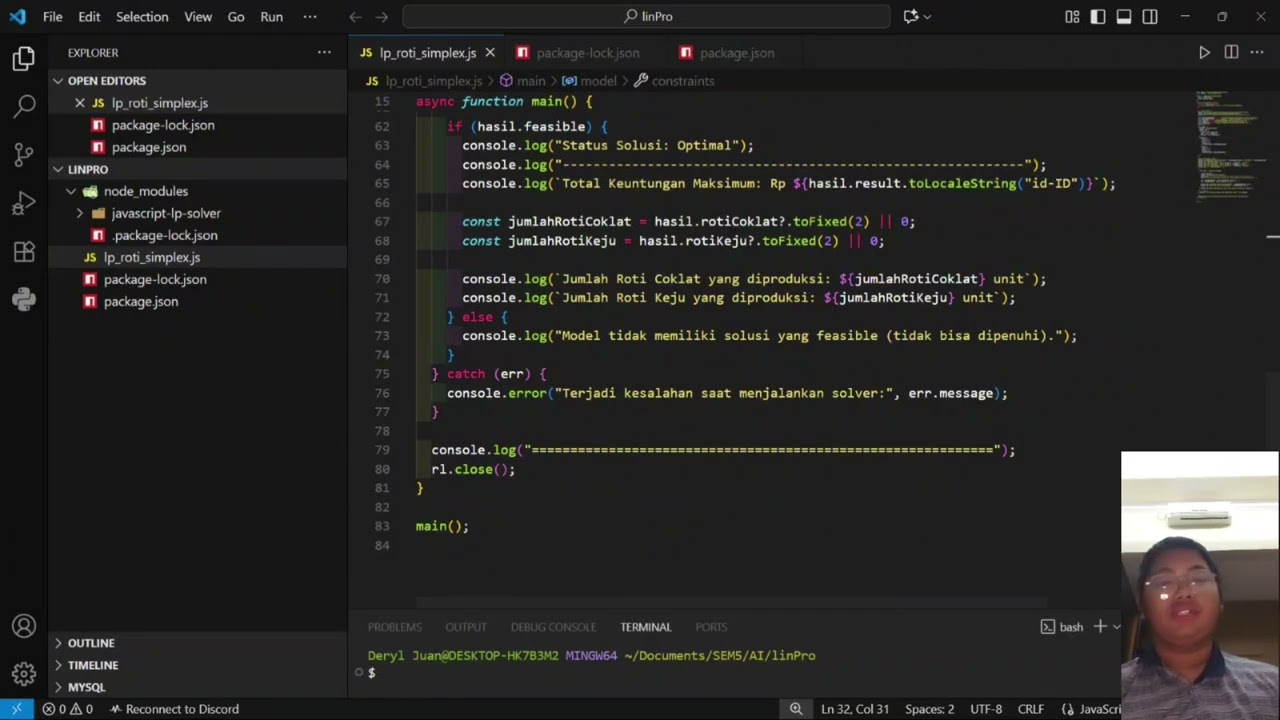The image size is (1280, 720).
Task: Open the Selection menu
Action: click(142, 17)
